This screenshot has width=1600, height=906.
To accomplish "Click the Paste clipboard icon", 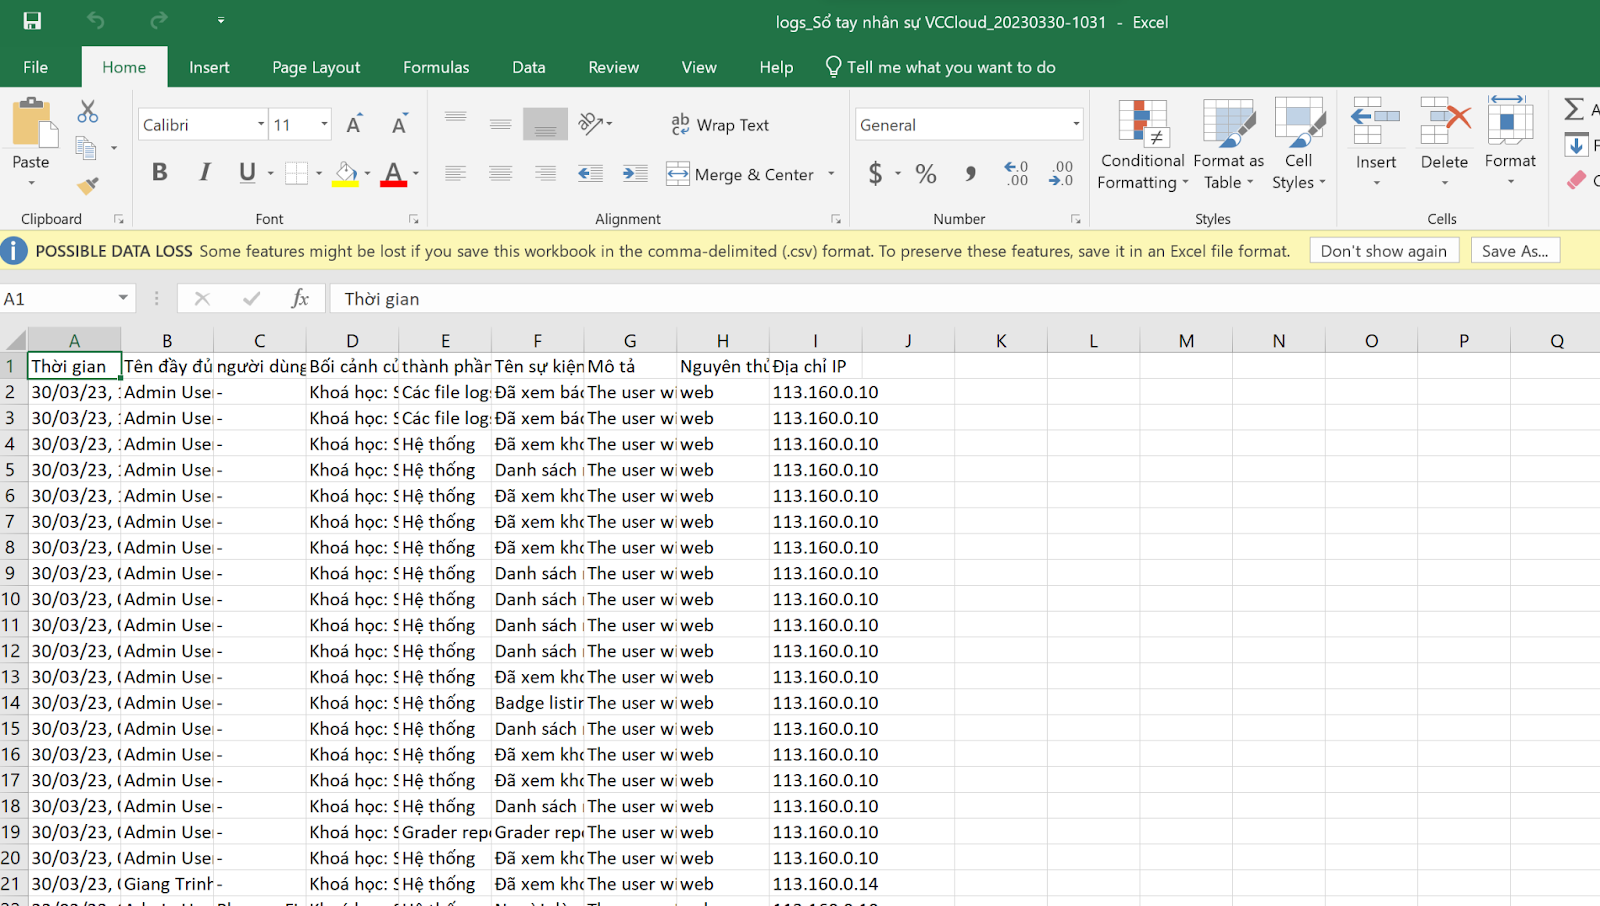I will pos(33,123).
